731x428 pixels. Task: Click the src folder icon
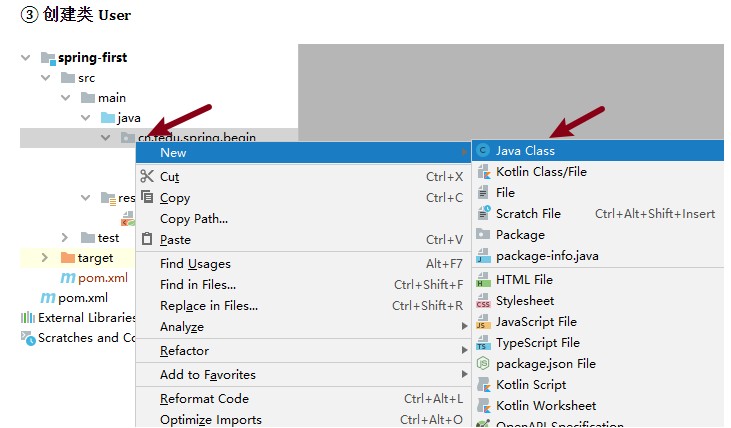[x=68, y=77]
